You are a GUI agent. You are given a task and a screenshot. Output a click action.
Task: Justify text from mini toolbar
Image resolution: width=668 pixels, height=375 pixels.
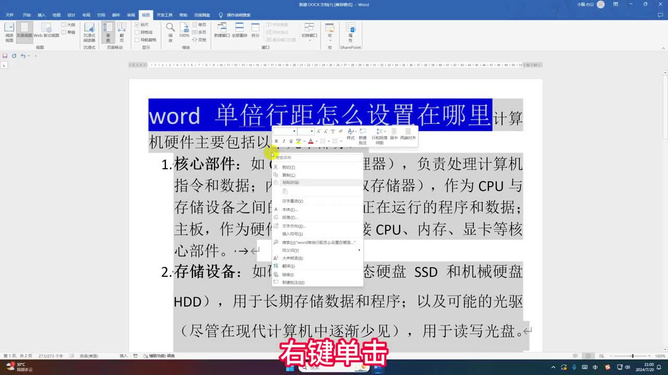click(408, 135)
